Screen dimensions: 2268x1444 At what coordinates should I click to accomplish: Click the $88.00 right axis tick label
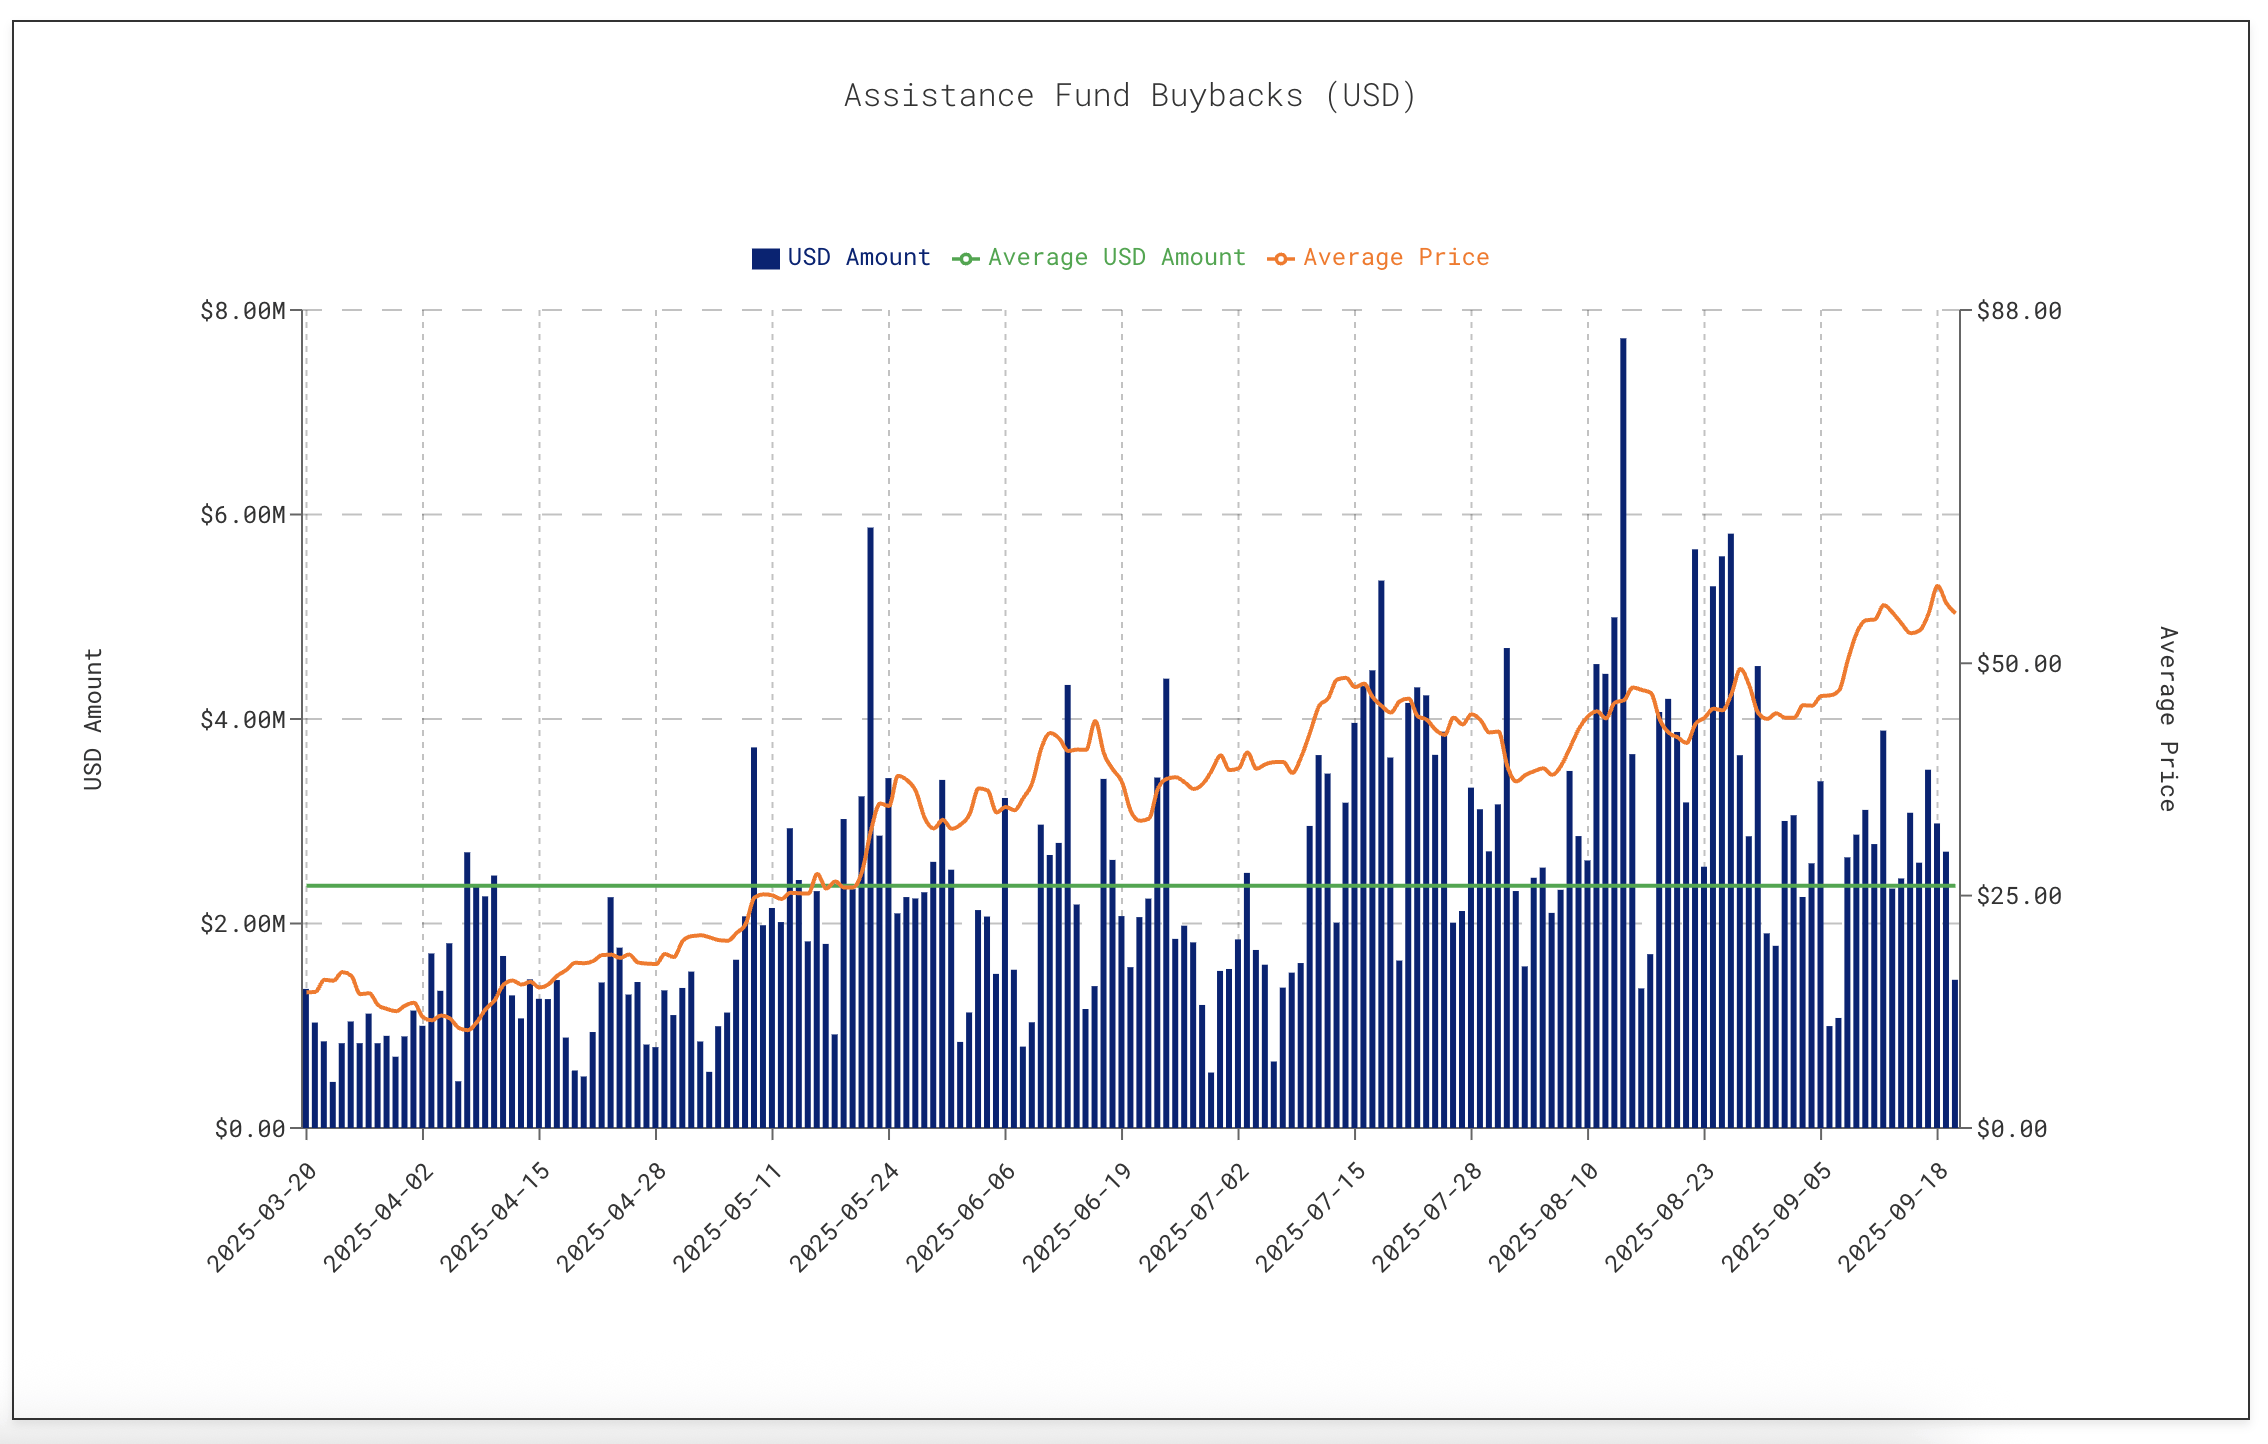tap(2018, 311)
